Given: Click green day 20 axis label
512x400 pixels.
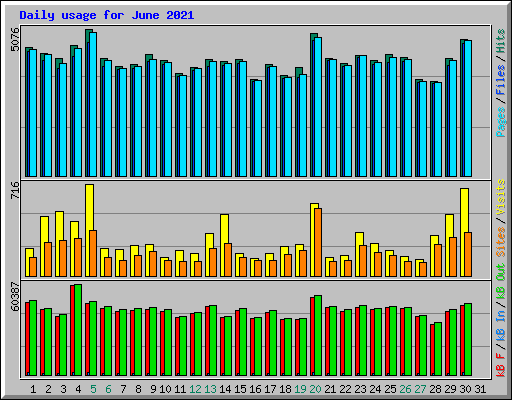Looking at the screenshot, I should (315, 389).
